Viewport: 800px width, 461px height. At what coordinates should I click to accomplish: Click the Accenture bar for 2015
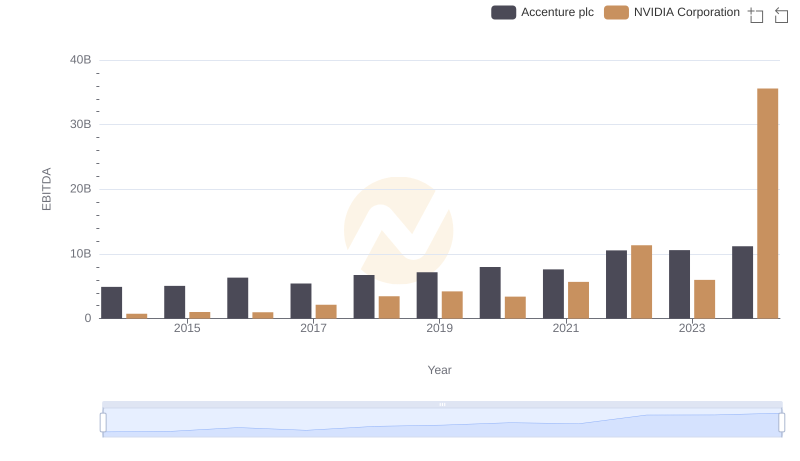point(175,302)
